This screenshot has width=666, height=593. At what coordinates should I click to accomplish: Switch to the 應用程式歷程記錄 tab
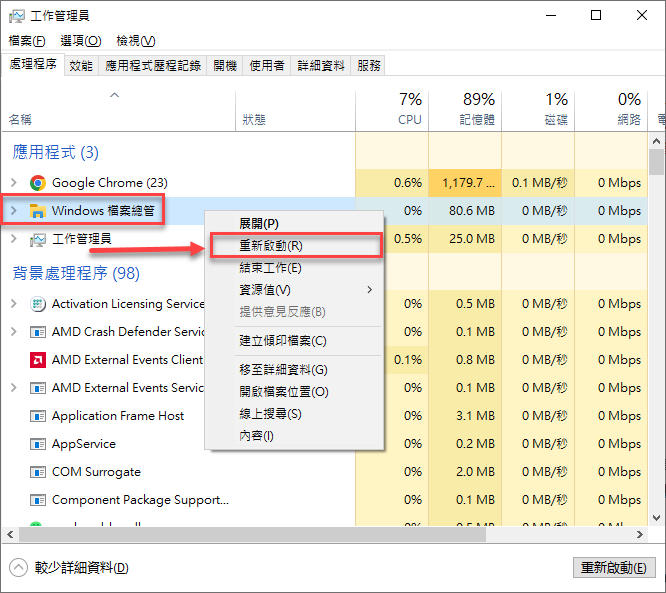(x=153, y=65)
